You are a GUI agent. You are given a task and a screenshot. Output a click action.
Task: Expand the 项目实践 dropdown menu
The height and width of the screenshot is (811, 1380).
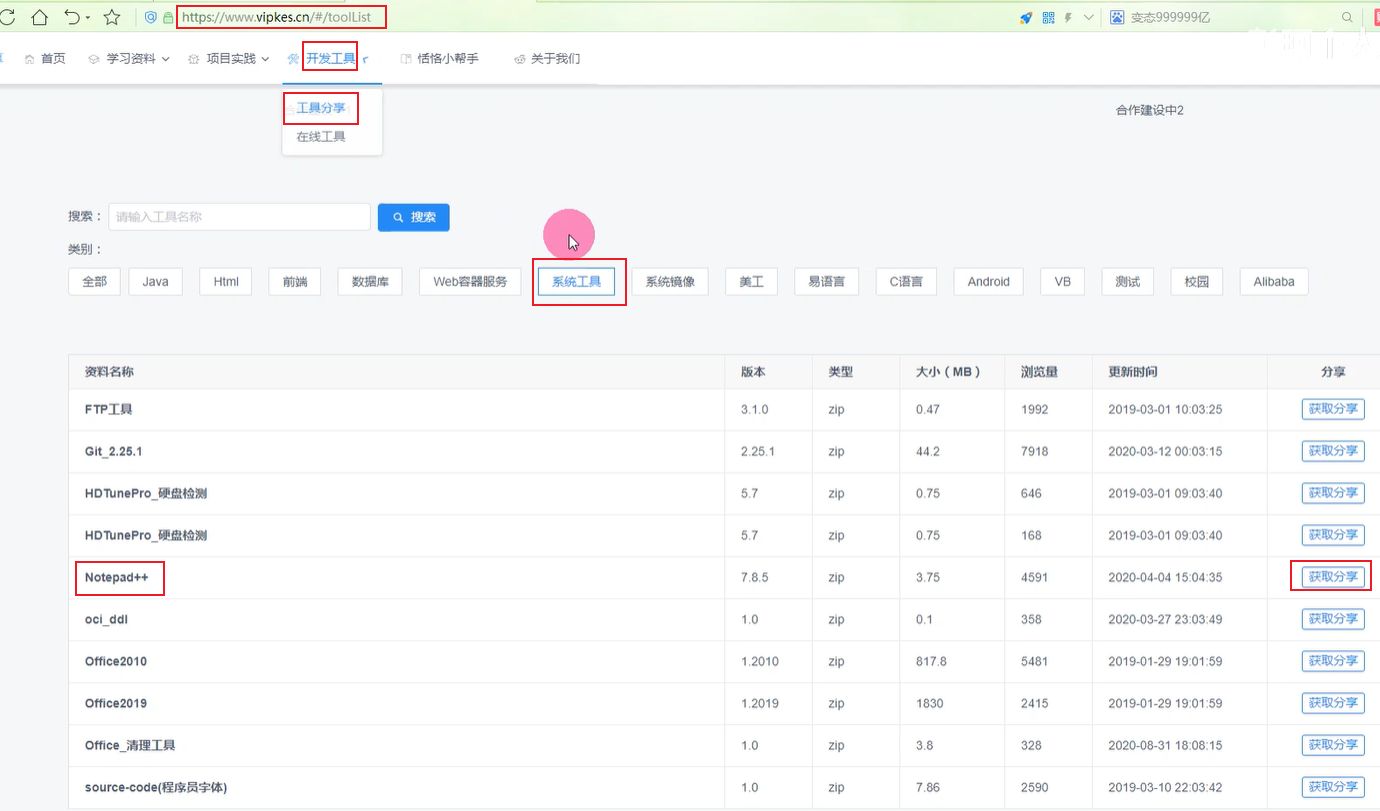[229, 59]
